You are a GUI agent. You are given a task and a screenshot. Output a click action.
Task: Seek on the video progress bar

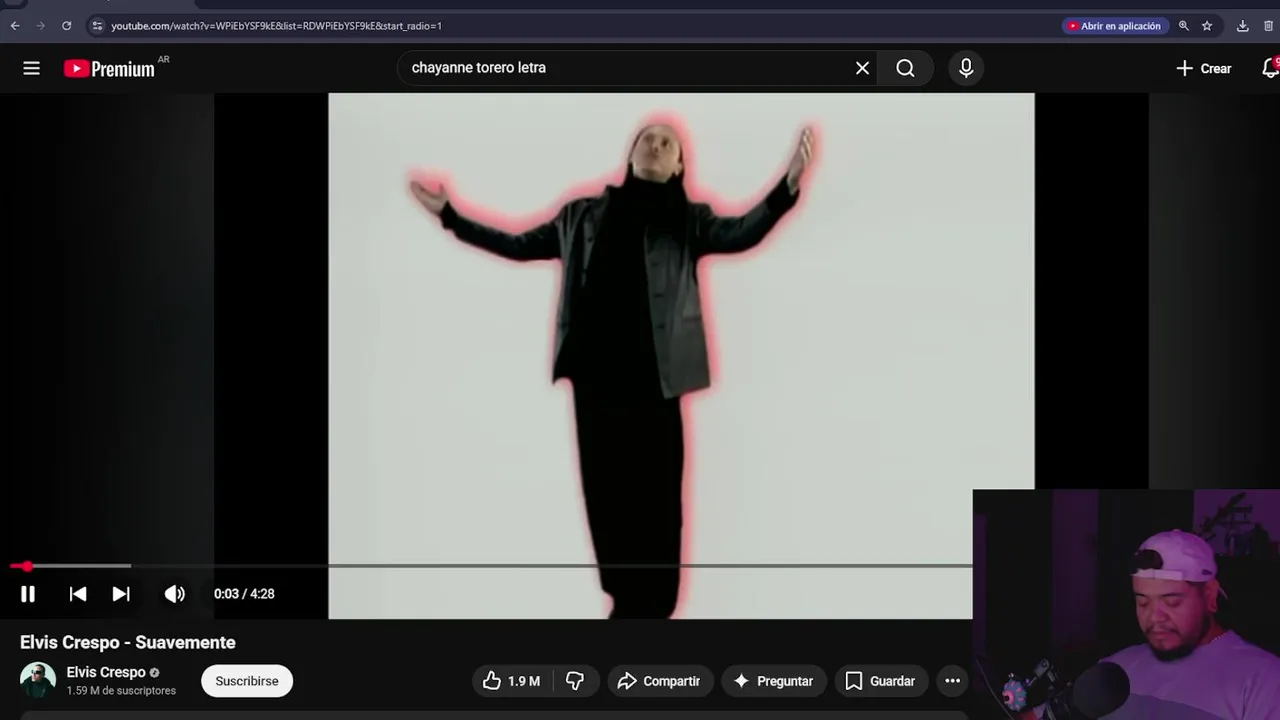pyautogui.click(x=491, y=566)
